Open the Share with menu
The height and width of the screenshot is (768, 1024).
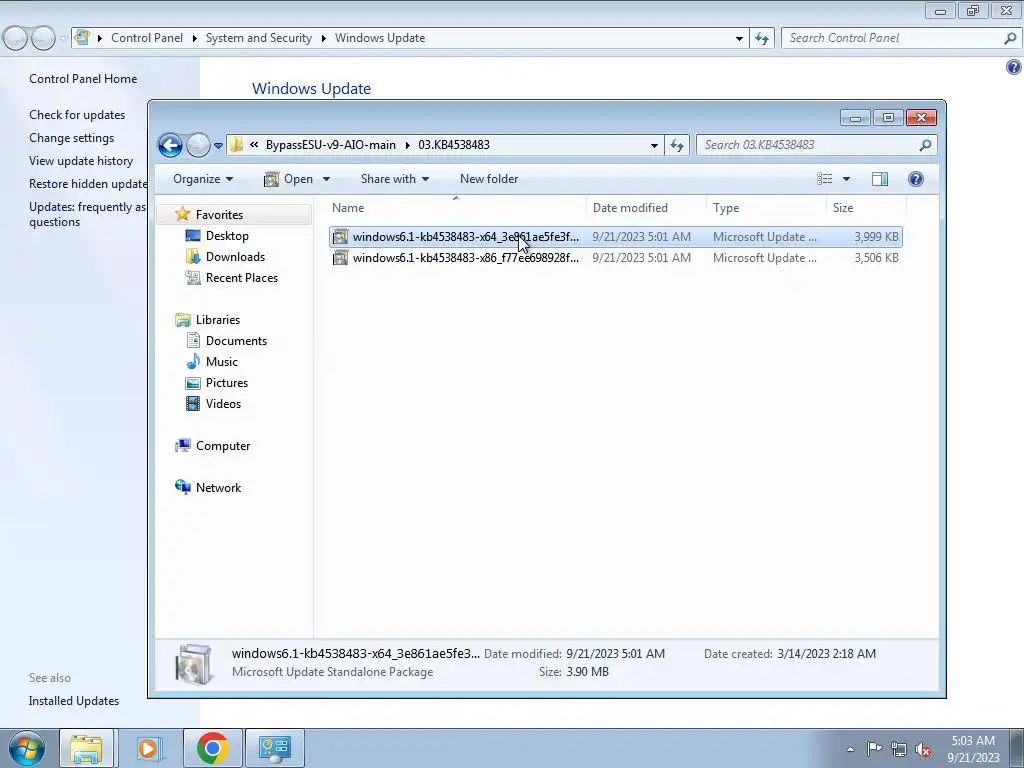pos(394,179)
